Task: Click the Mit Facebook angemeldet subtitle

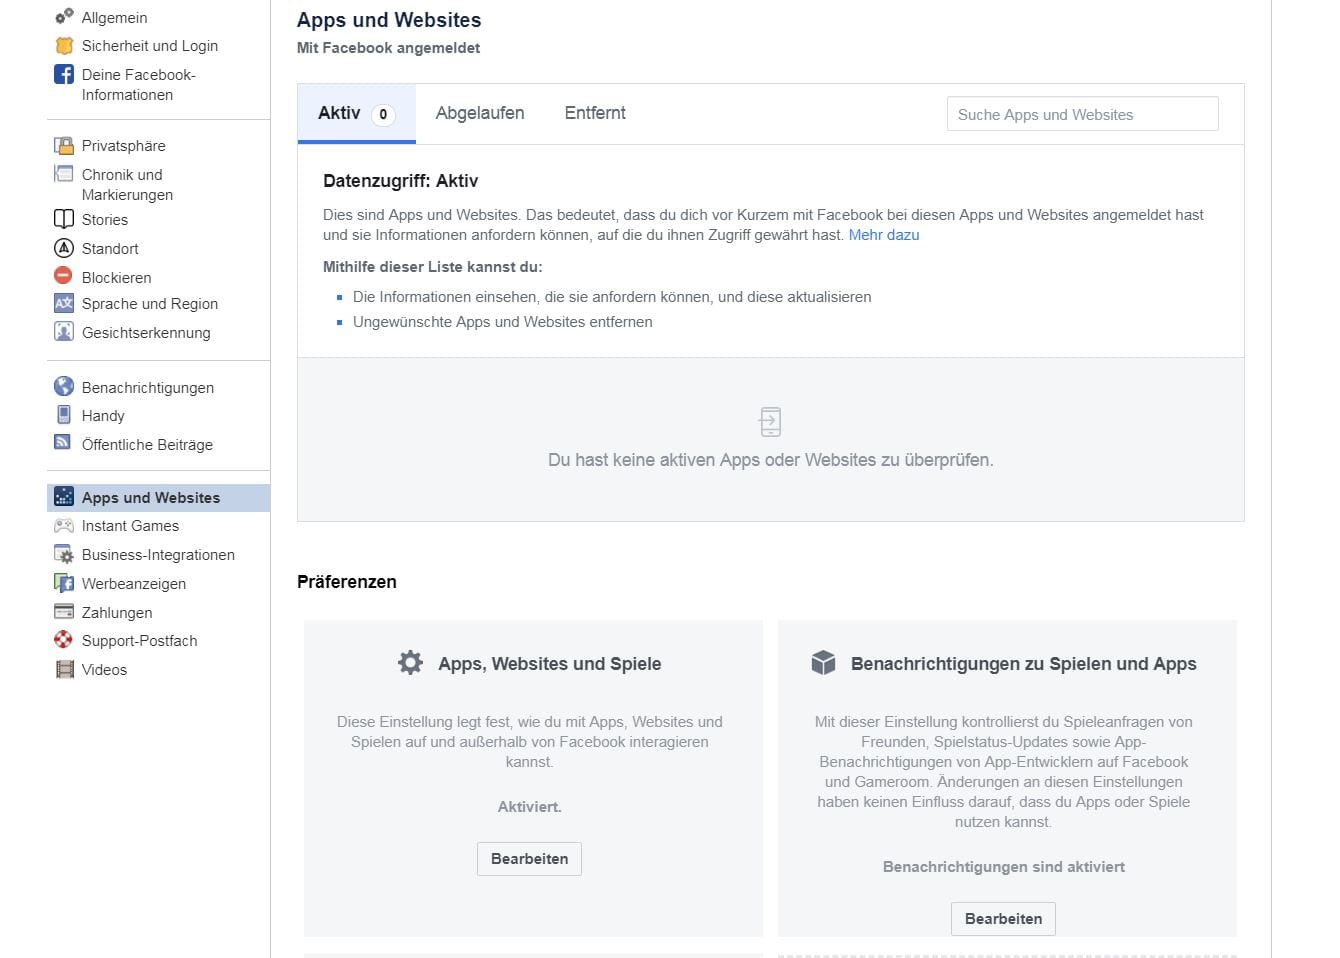Action: (x=388, y=48)
